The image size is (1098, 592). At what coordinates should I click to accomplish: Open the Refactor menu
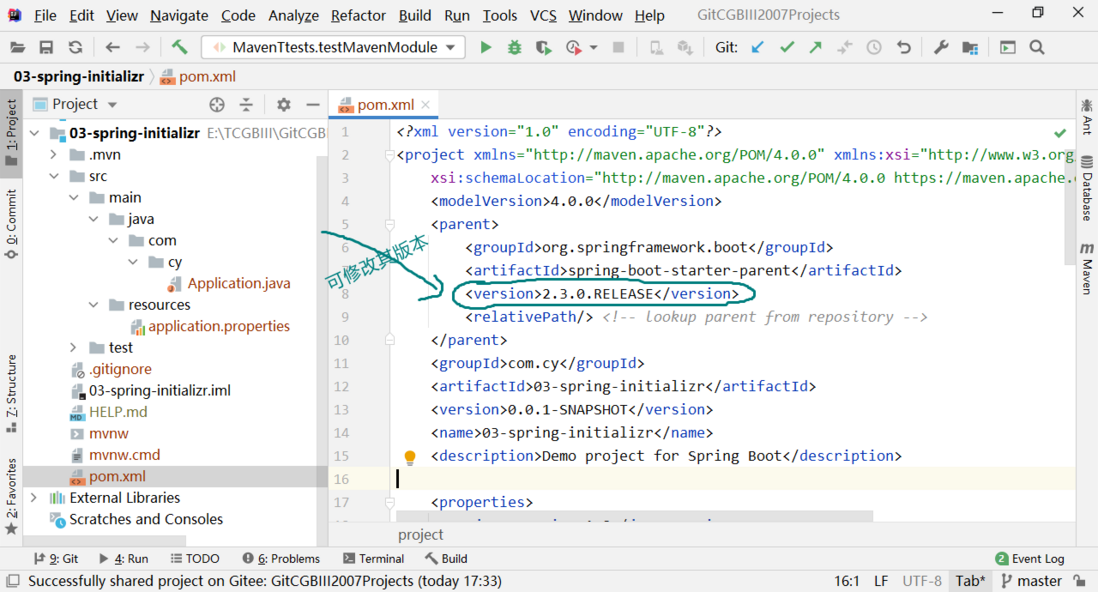pyautogui.click(x=359, y=15)
